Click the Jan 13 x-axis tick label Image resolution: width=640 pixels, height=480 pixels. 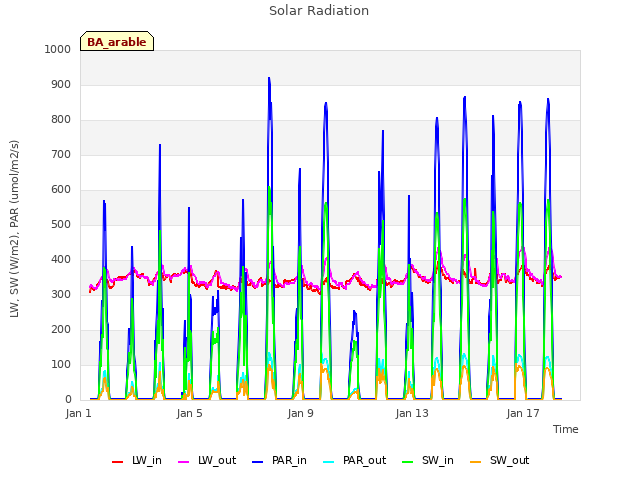click(x=412, y=413)
